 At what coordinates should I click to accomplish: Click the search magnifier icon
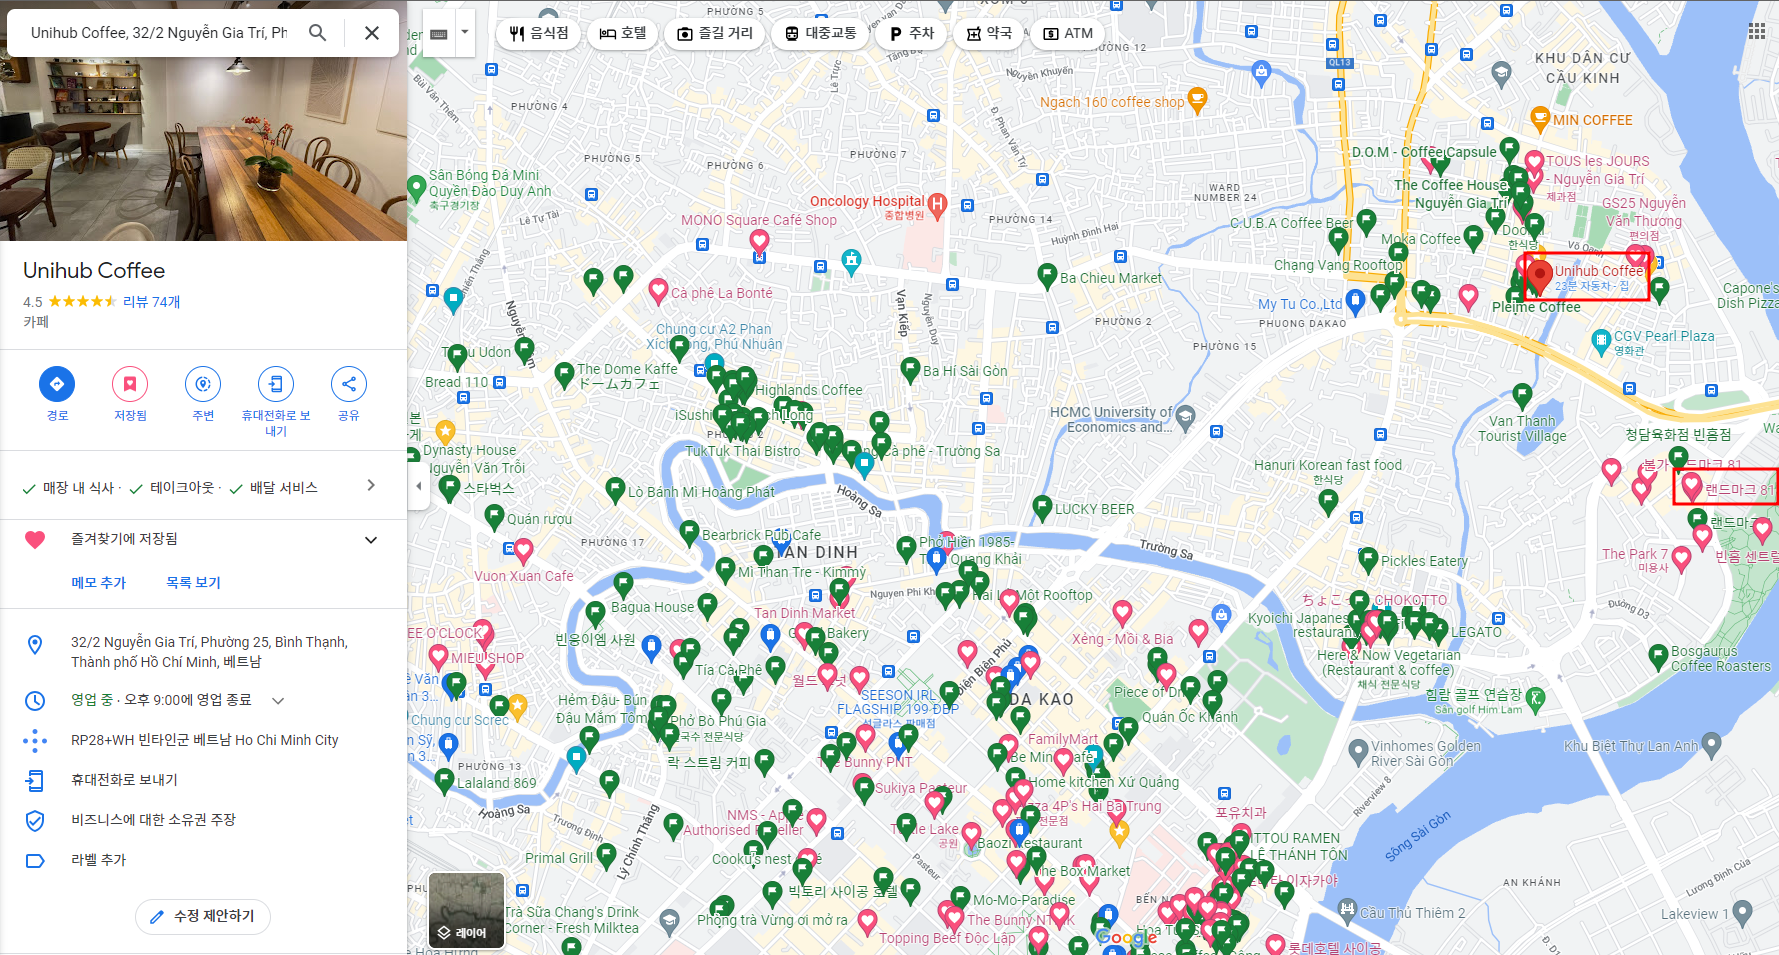(x=317, y=32)
